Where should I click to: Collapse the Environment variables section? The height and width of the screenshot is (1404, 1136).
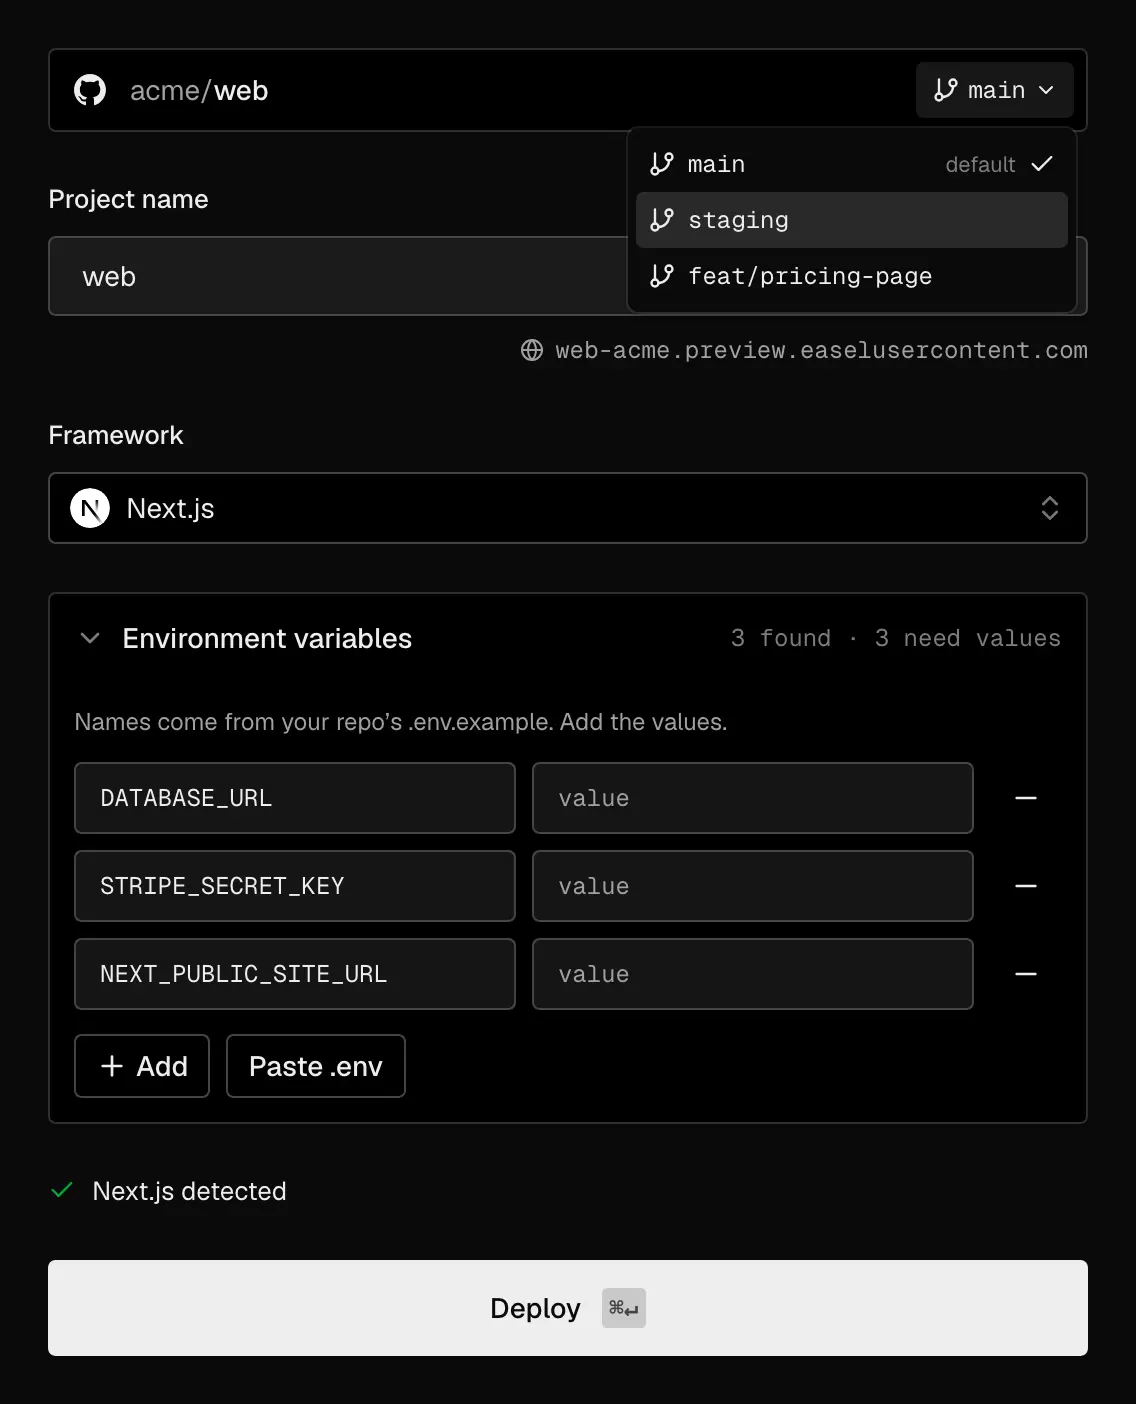[90, 638]
